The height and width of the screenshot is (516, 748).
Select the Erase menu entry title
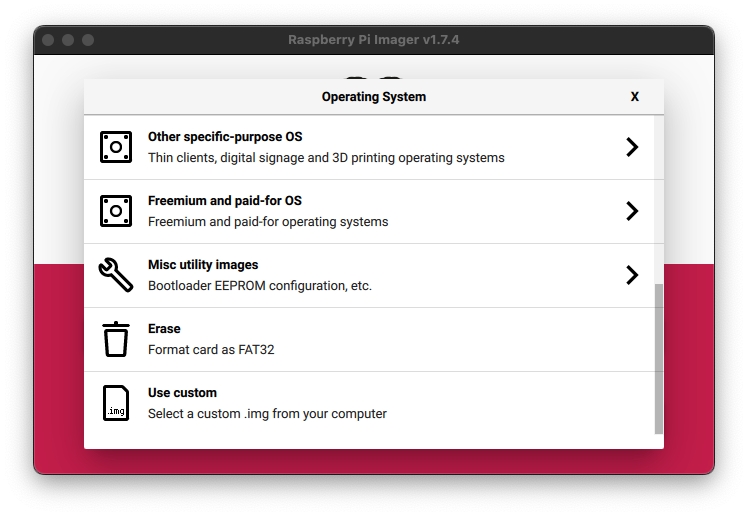164,329
